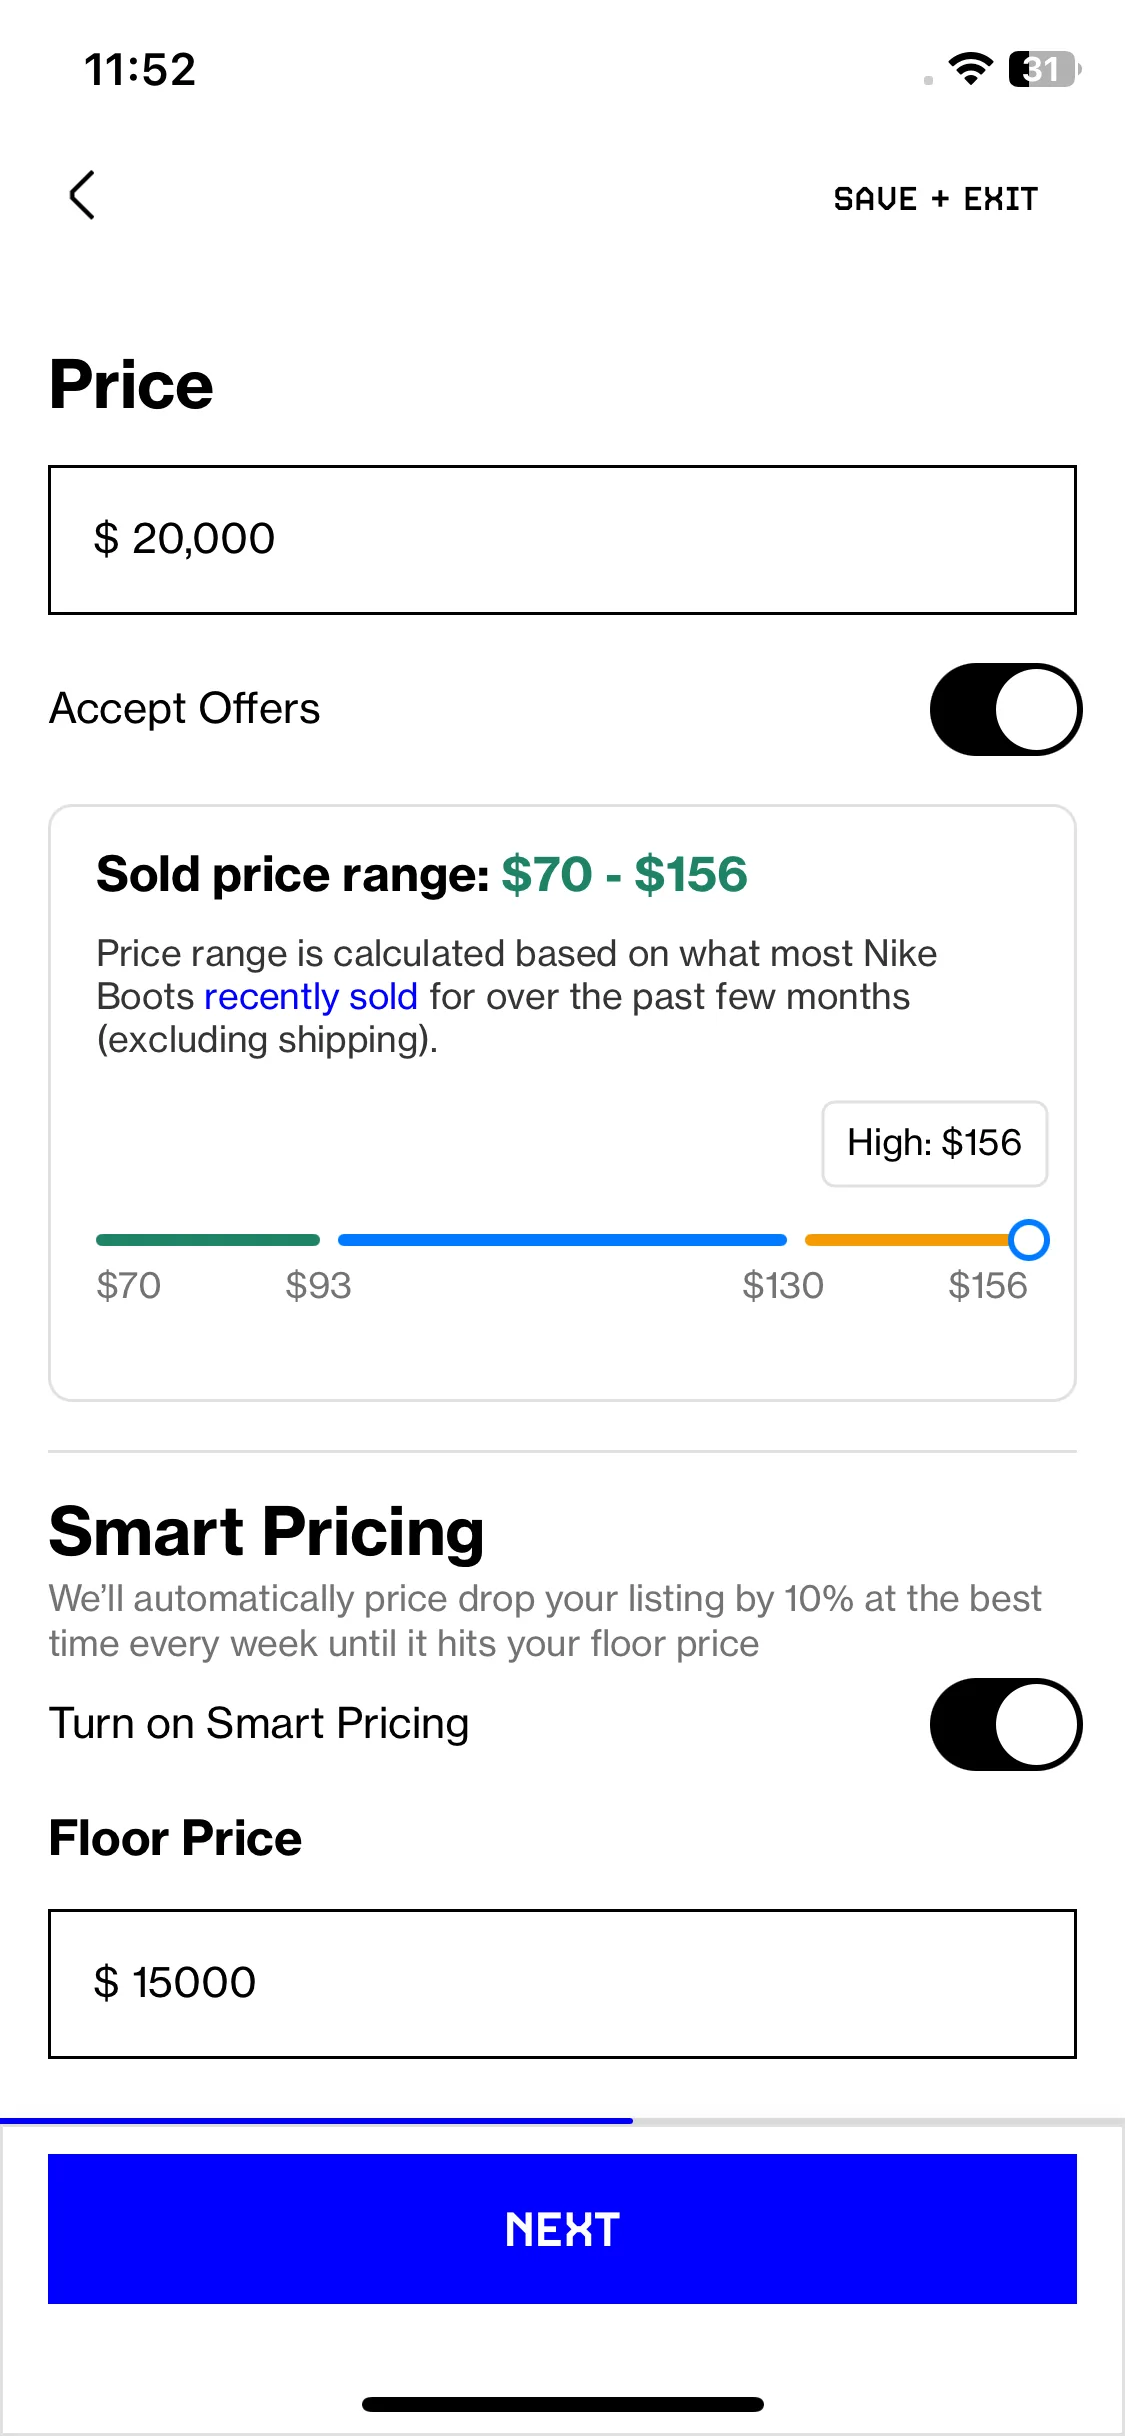Tap the $93 range label

[x=318, y=1285]
